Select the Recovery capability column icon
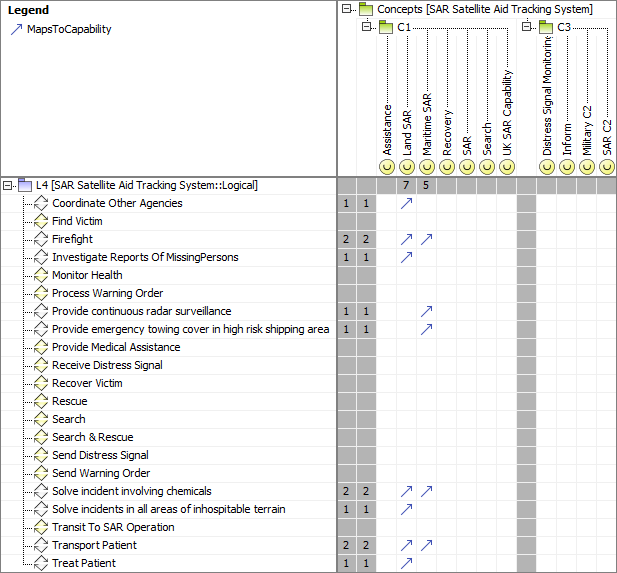Image resolution: width=617 pixels, height=573 pixels. coord(447,167)
